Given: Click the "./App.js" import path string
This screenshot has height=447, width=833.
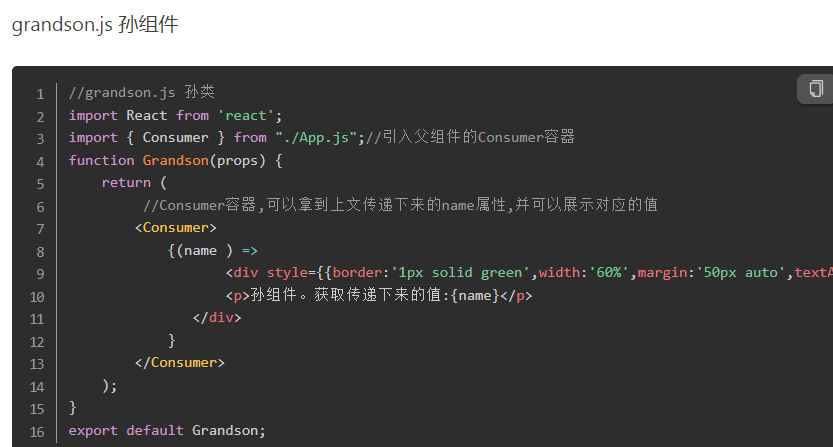Looking at the screenshot, I should tap(316, 138).
